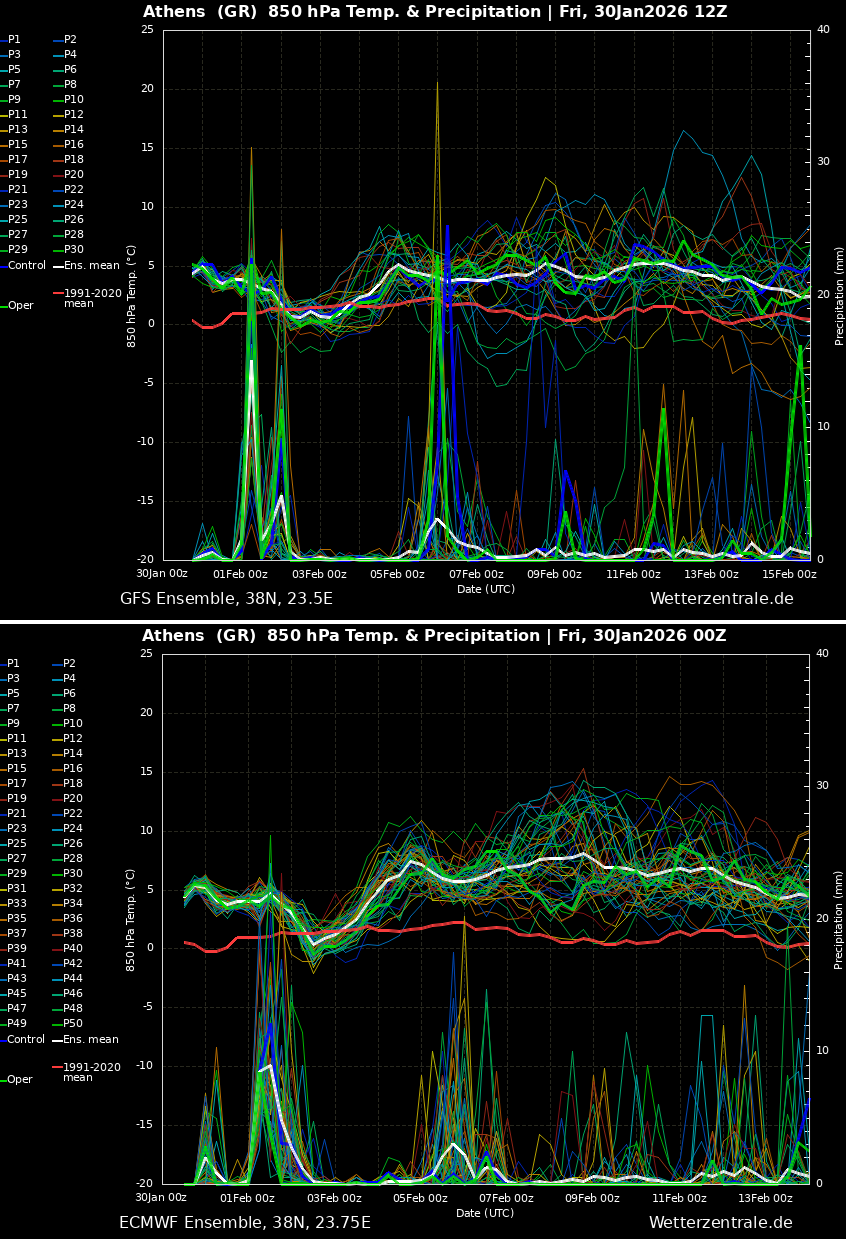
Task: Click the Precipitation (mm) axis label on GFS chart
Action: (x=840, y=296)
